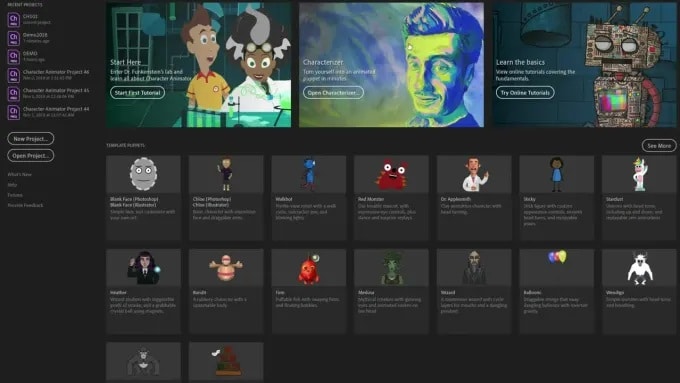680x383 pixels.
Task: Click the Walkbot title text
Action: 284,199
